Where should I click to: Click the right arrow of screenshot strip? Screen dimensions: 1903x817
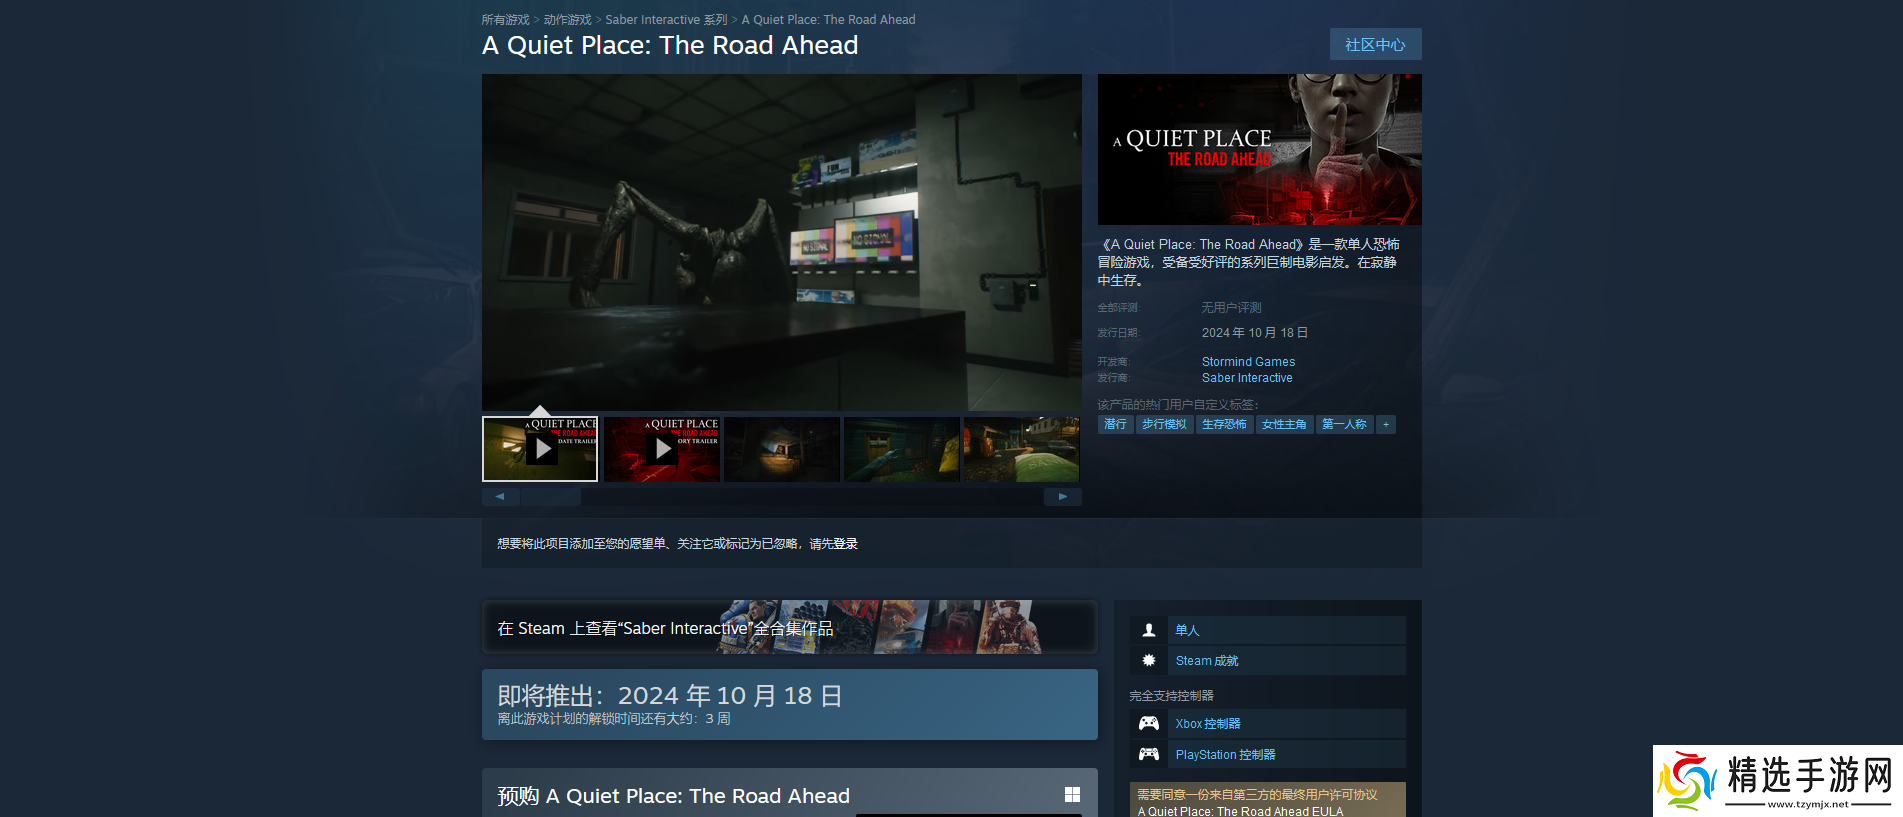tap(1062, 496)
